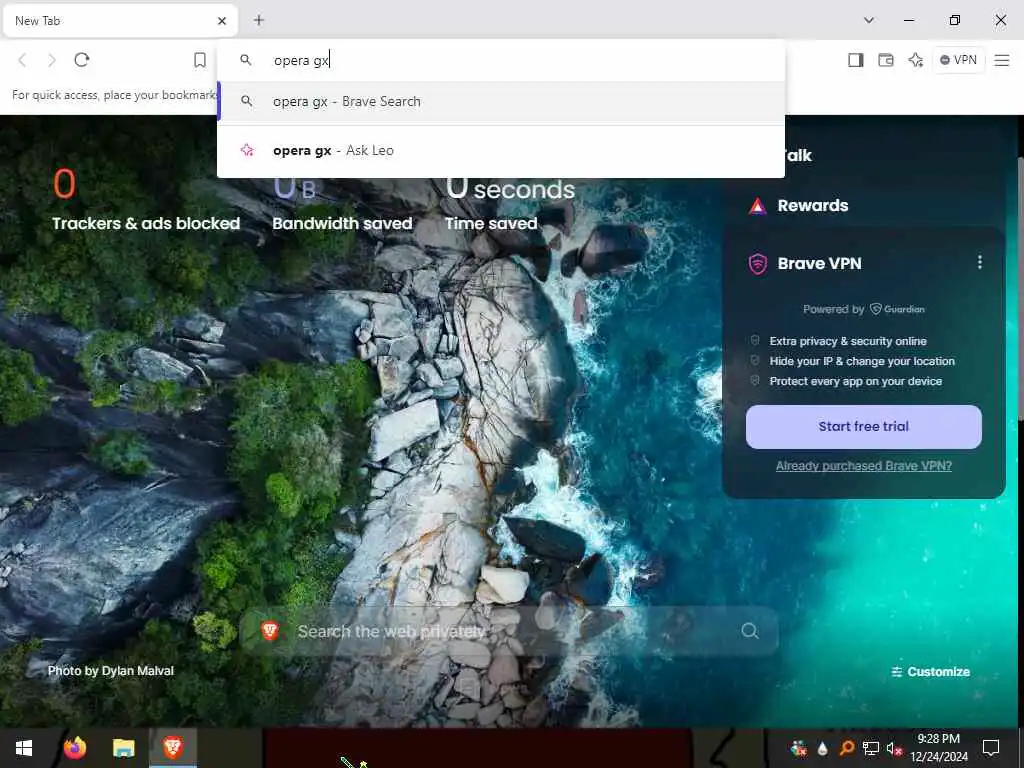Click 'Trackers & ads blocked' stat

pos(146,223)
